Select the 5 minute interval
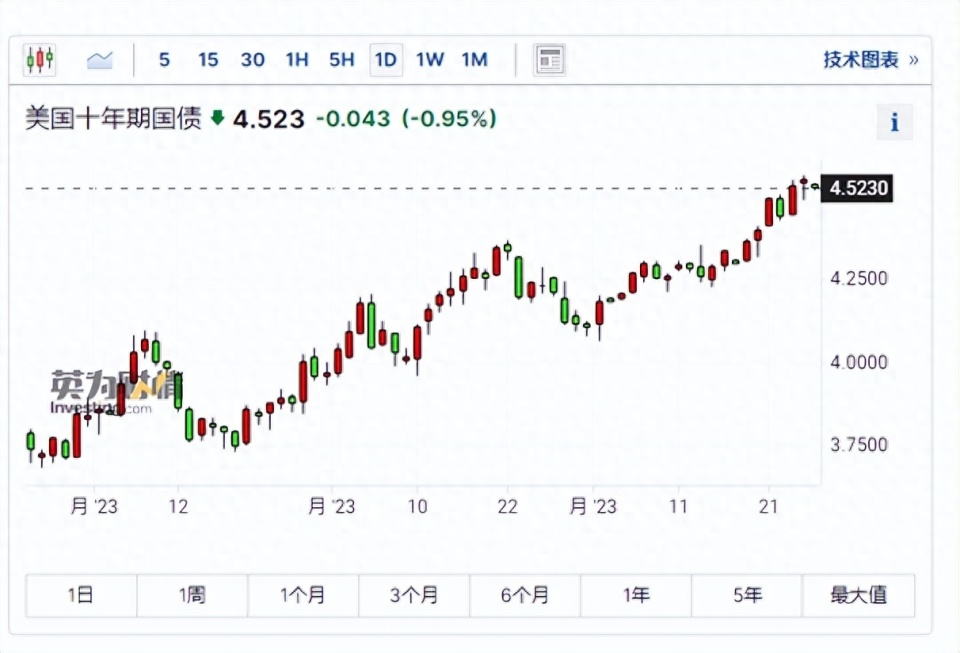960x653 pixels. [x=164, y=60]
